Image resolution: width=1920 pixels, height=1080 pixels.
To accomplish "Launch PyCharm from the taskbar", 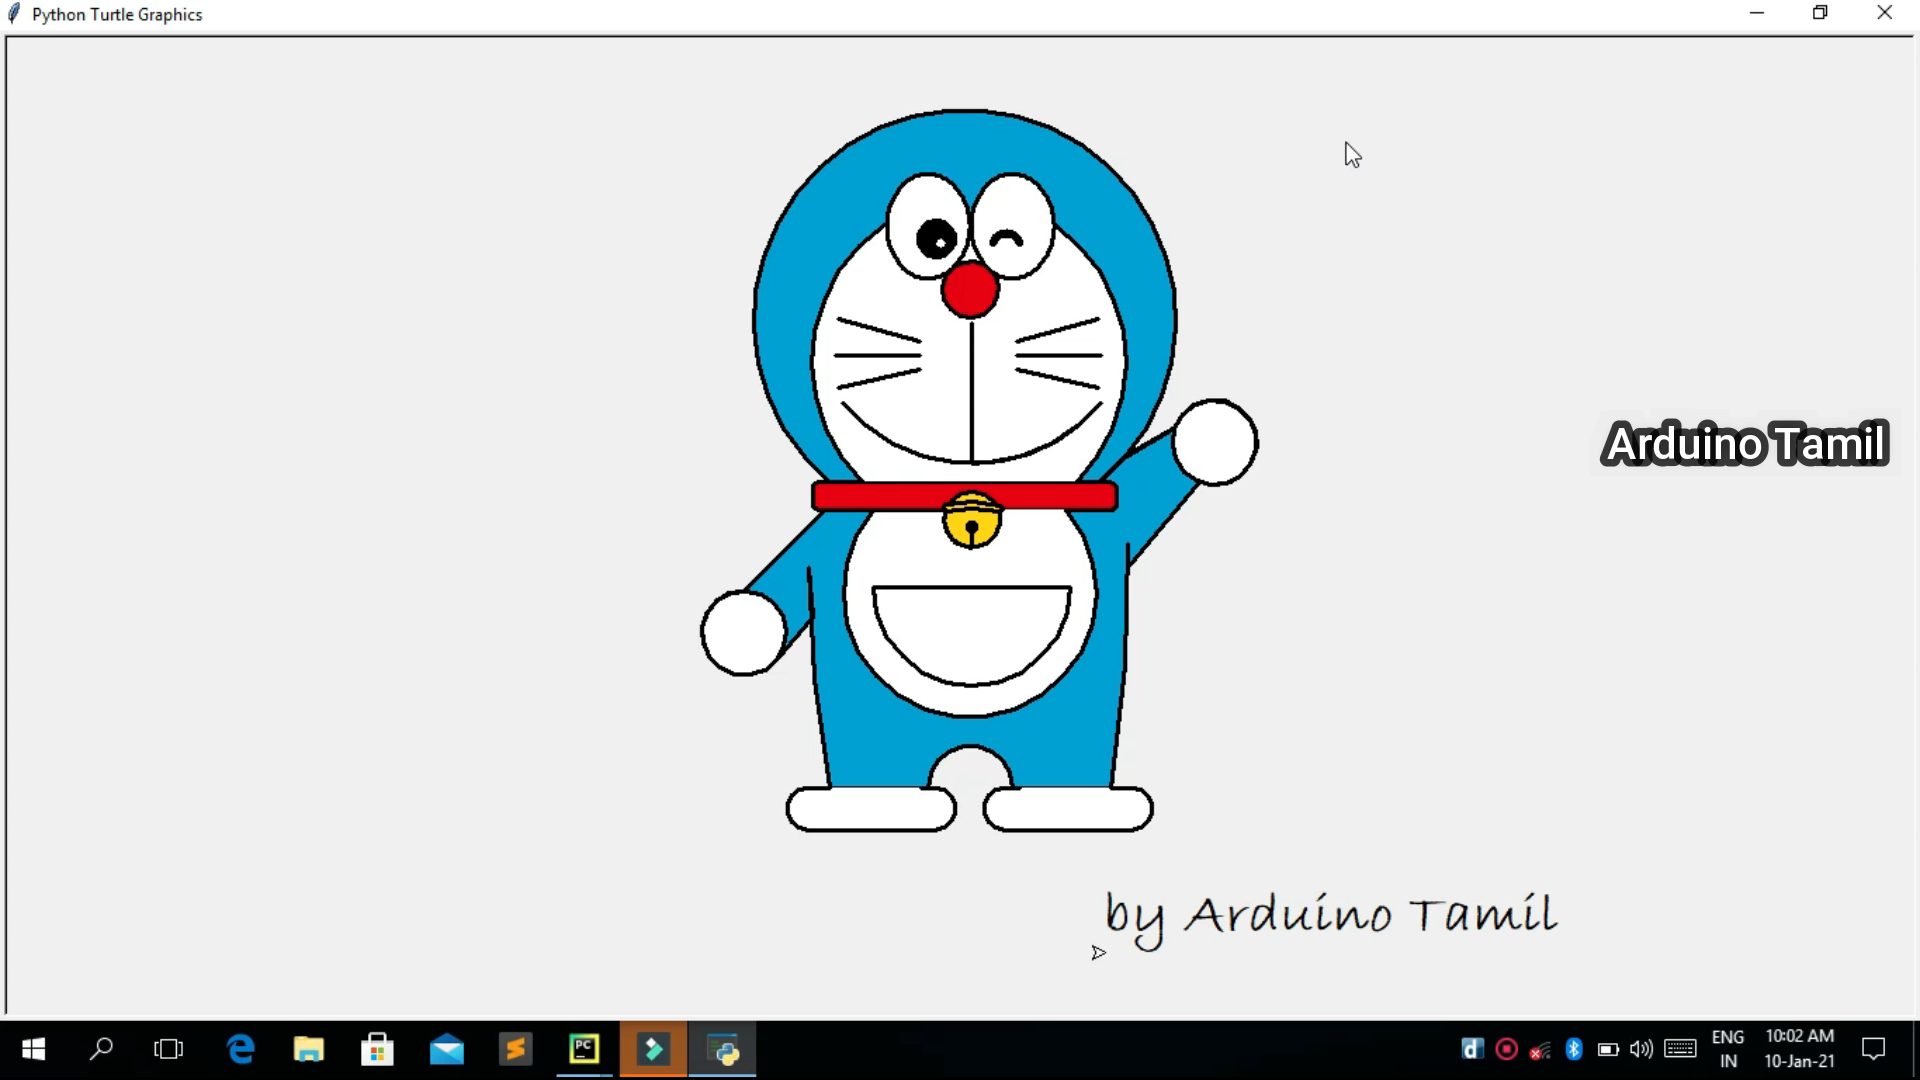I will pos(583,1049).
